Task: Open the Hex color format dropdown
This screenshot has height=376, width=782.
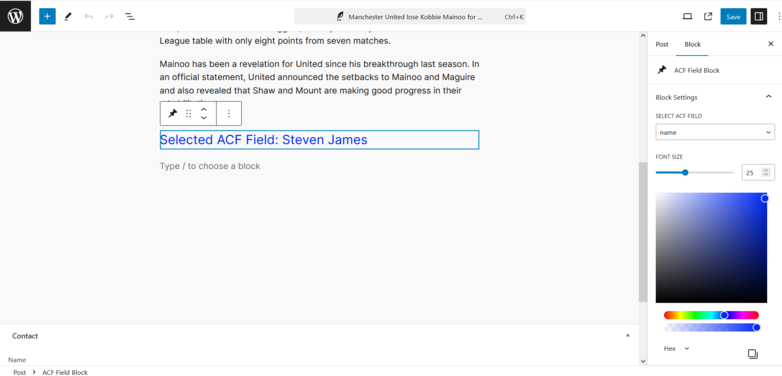Action: tap(676, 349)
